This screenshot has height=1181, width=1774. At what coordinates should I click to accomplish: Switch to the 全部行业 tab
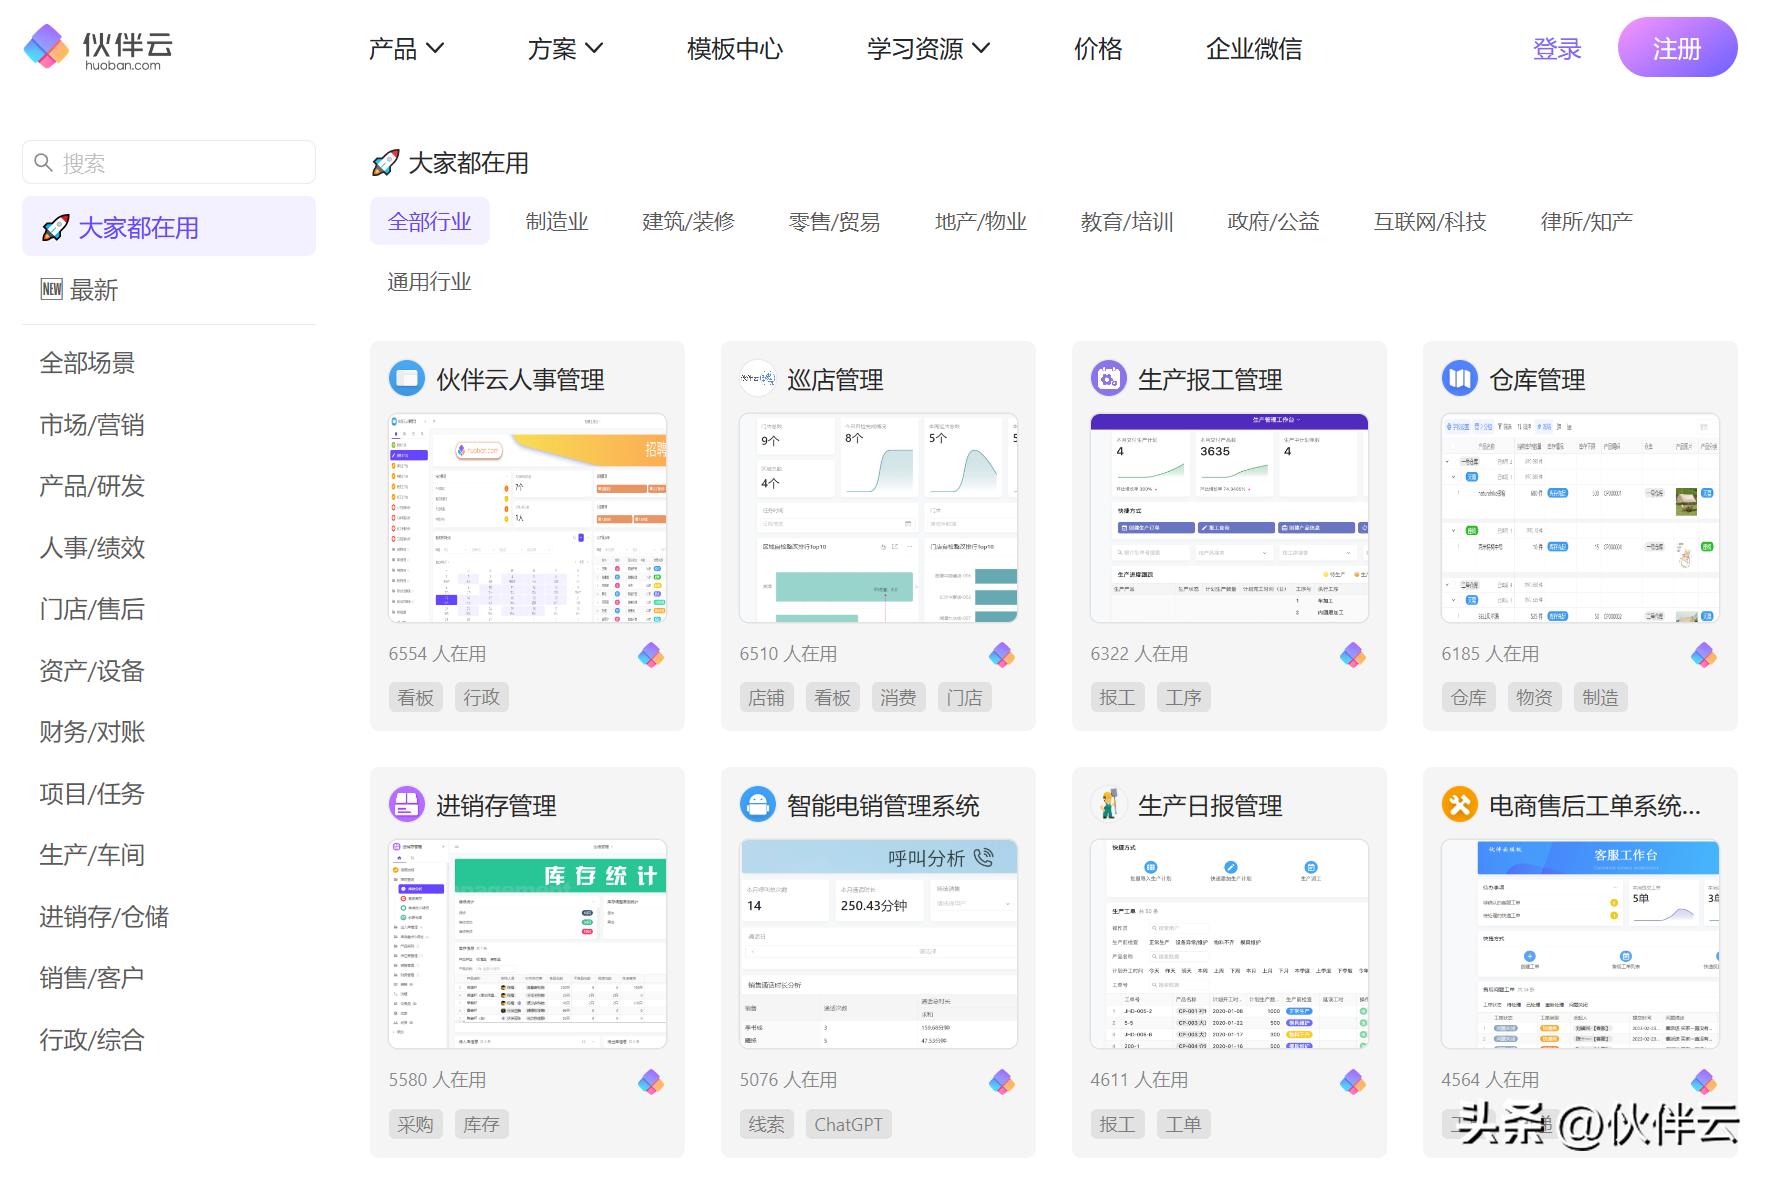pos(429,221)
